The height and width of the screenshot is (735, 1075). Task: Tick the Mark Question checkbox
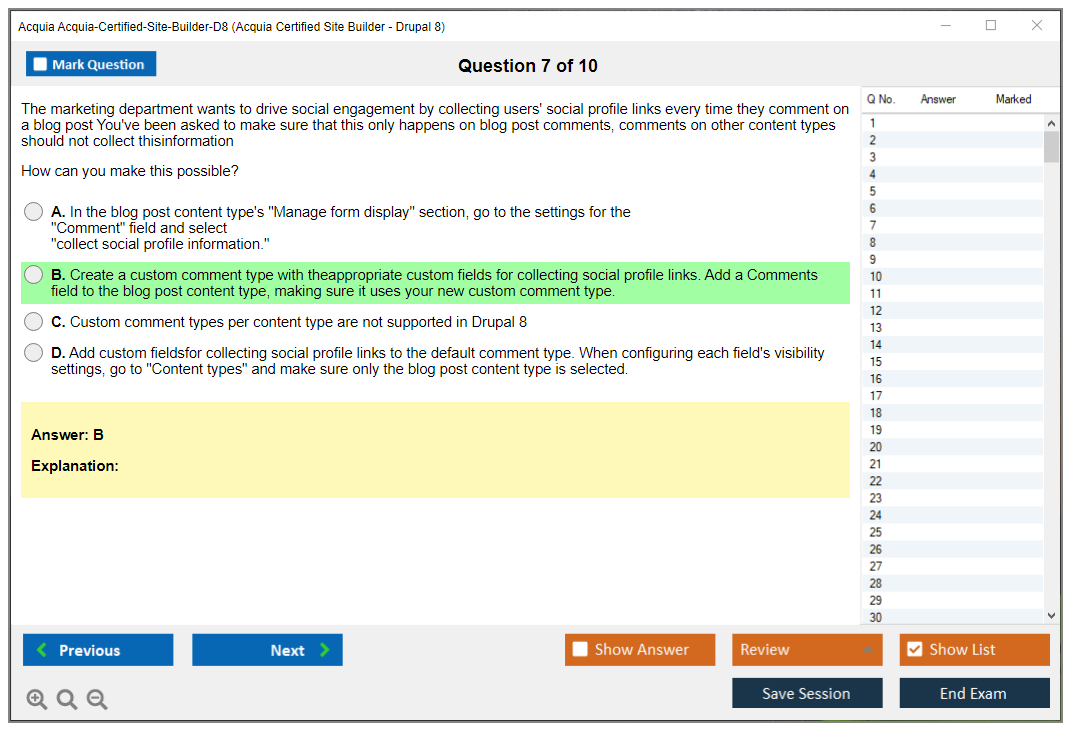coord(41,65)
